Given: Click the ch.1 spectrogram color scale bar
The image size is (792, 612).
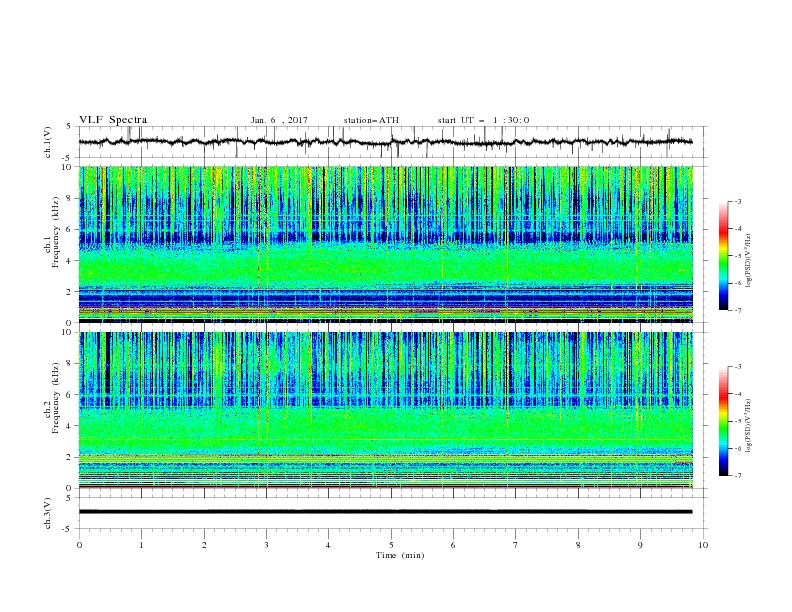Looking at the screenshot, I should tap(723, 256).
